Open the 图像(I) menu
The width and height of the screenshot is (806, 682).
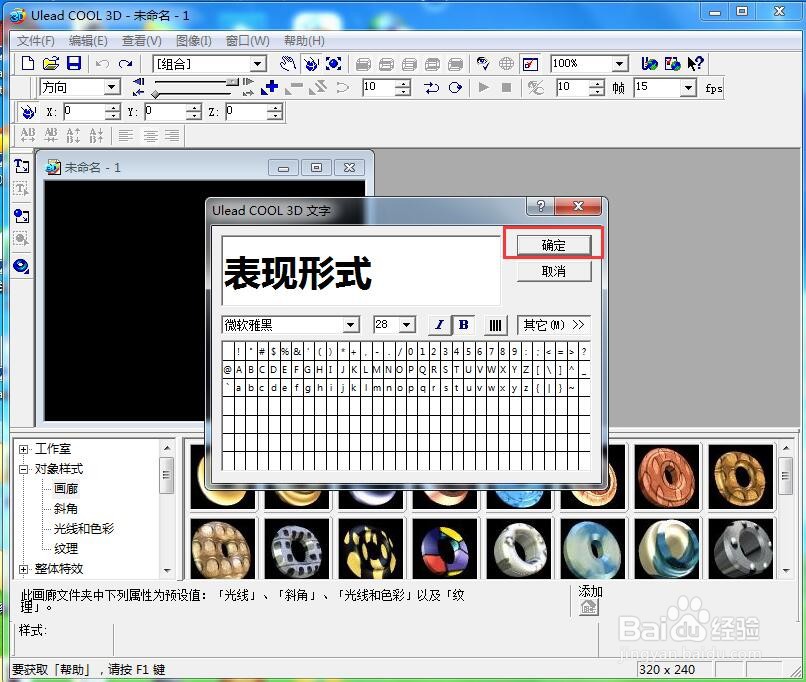(x=193, y=41)
